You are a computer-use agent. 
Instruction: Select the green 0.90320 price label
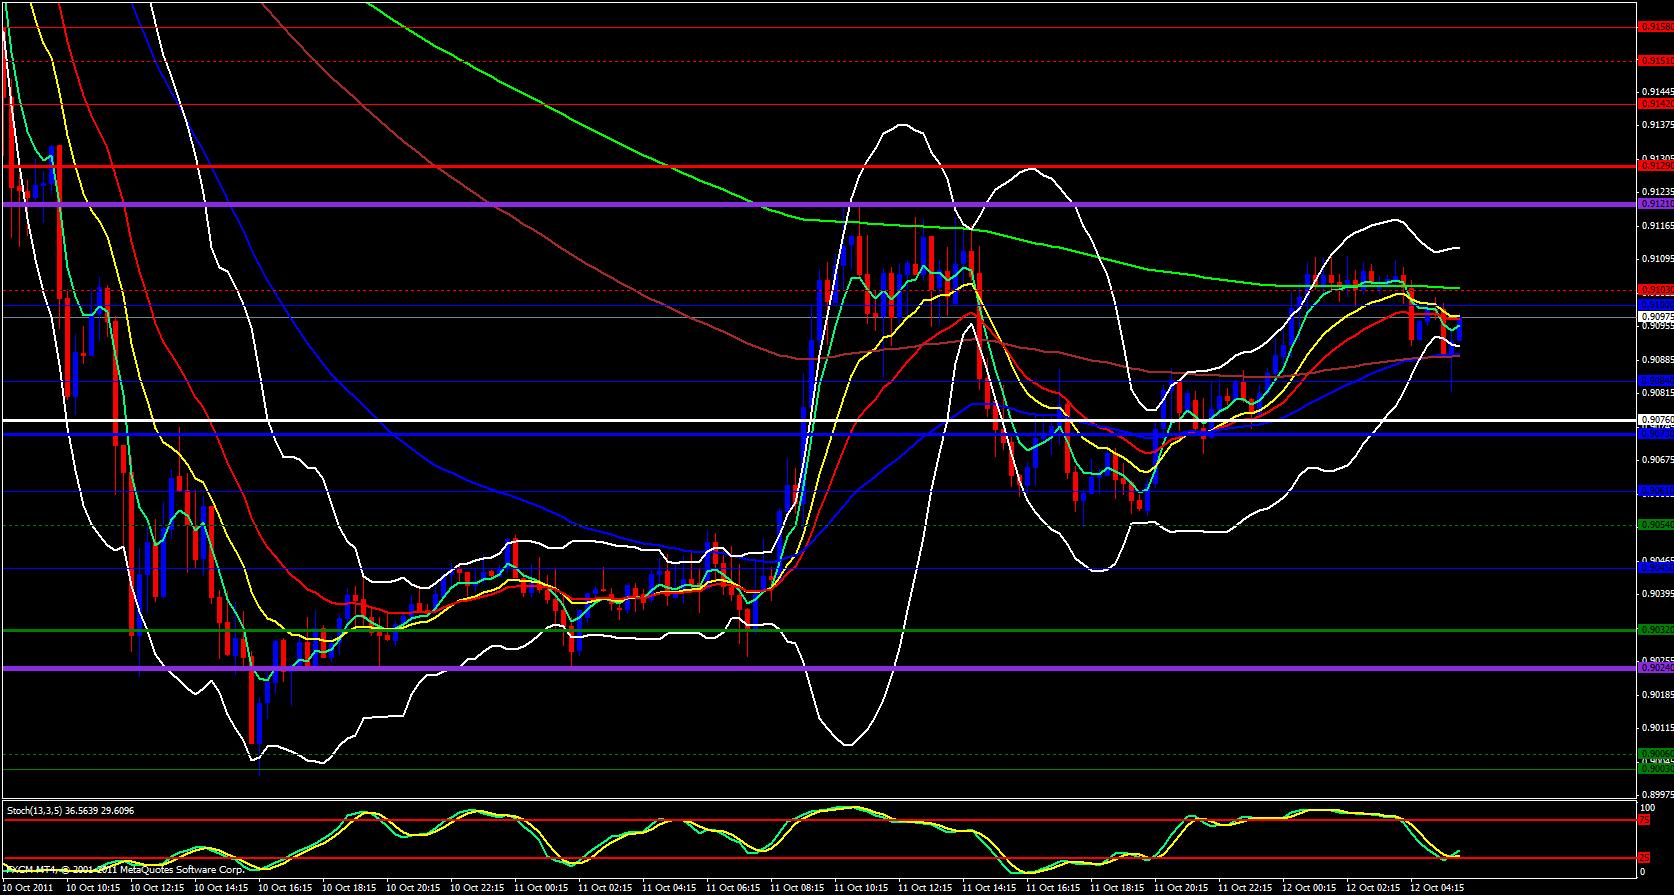pyautogui.click(x=1655, y=630)
